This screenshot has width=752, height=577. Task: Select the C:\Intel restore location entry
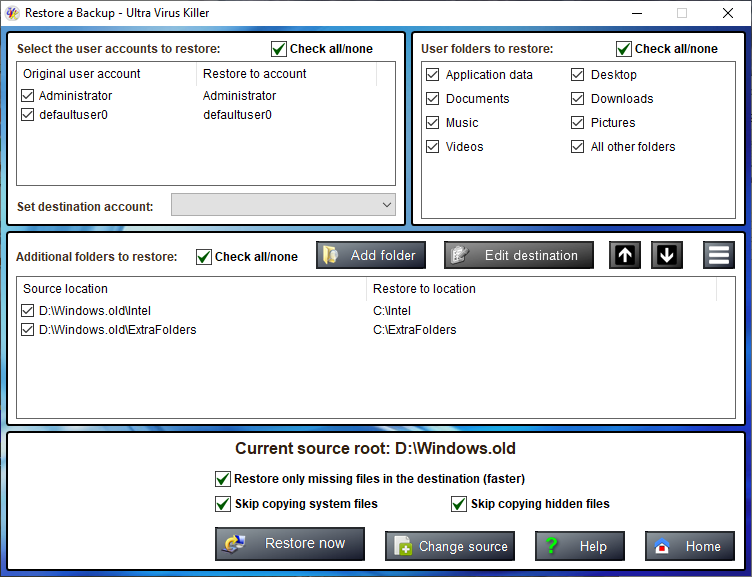[x=392, y=311]
